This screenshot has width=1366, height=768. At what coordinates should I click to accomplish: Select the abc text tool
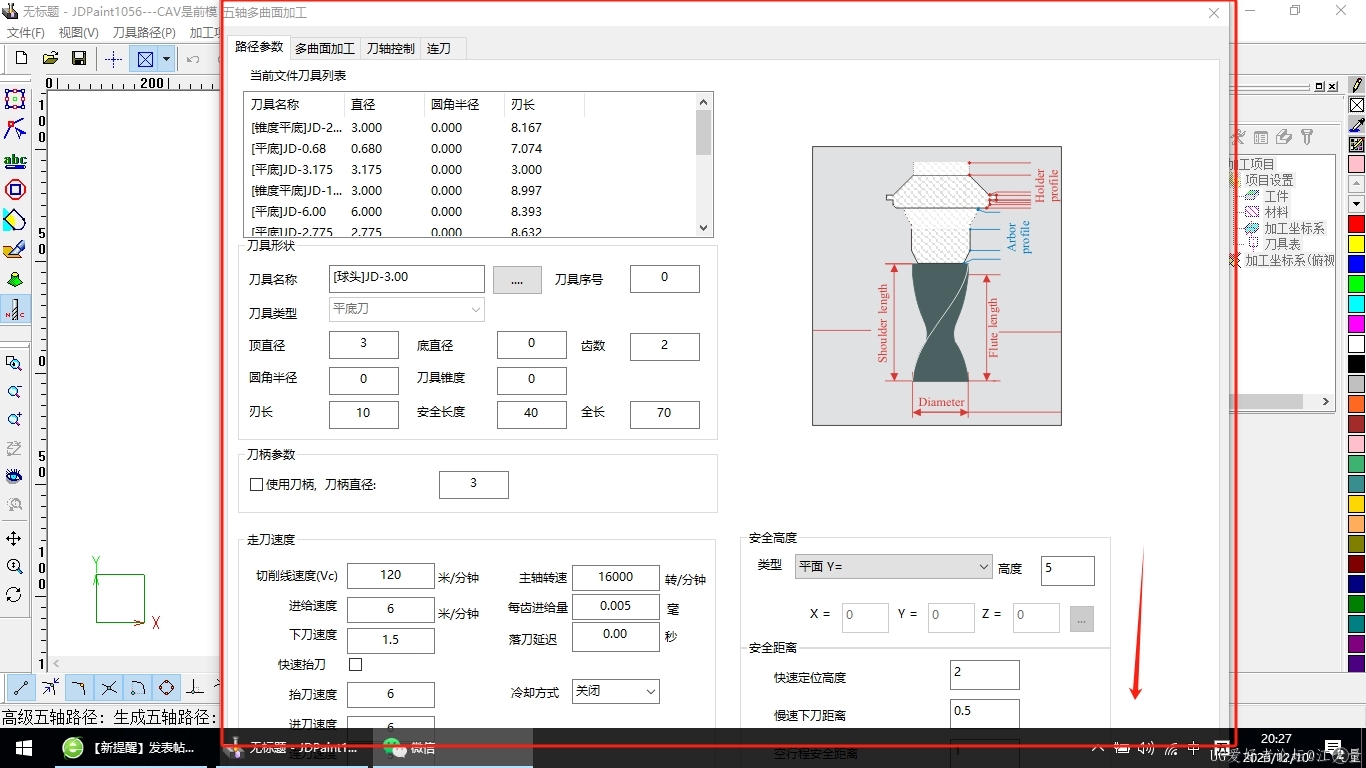click(x=15, y=160)
